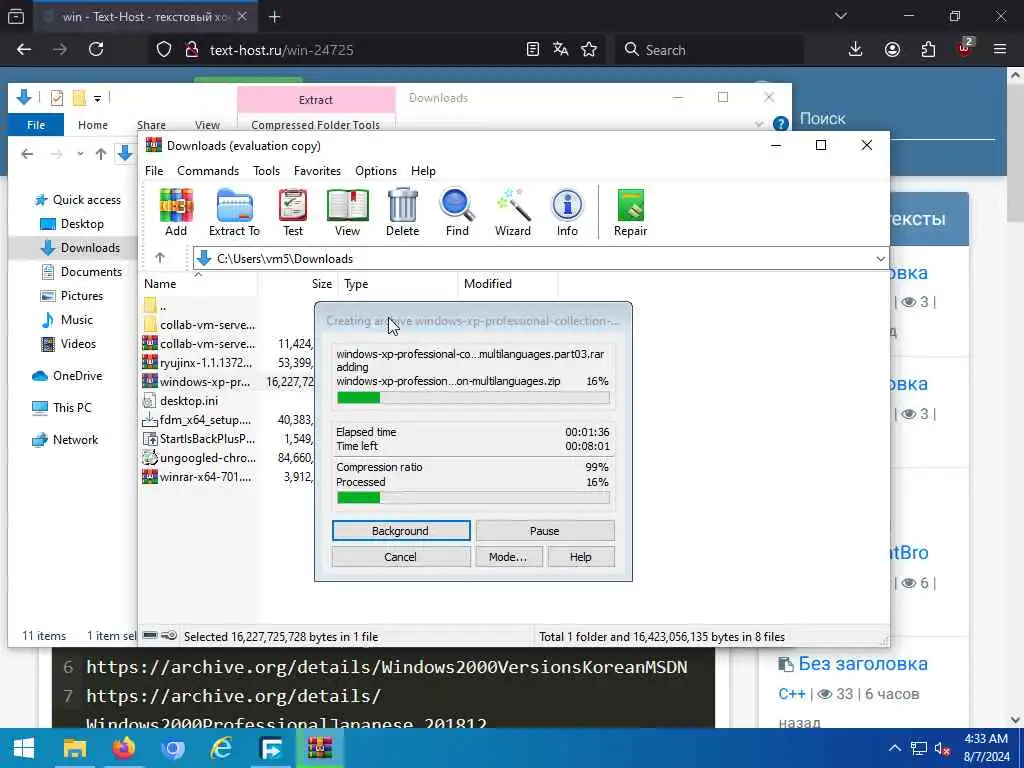Click the Repair toolbar icon
This screenshot has width=1024, height=768.
630,212
